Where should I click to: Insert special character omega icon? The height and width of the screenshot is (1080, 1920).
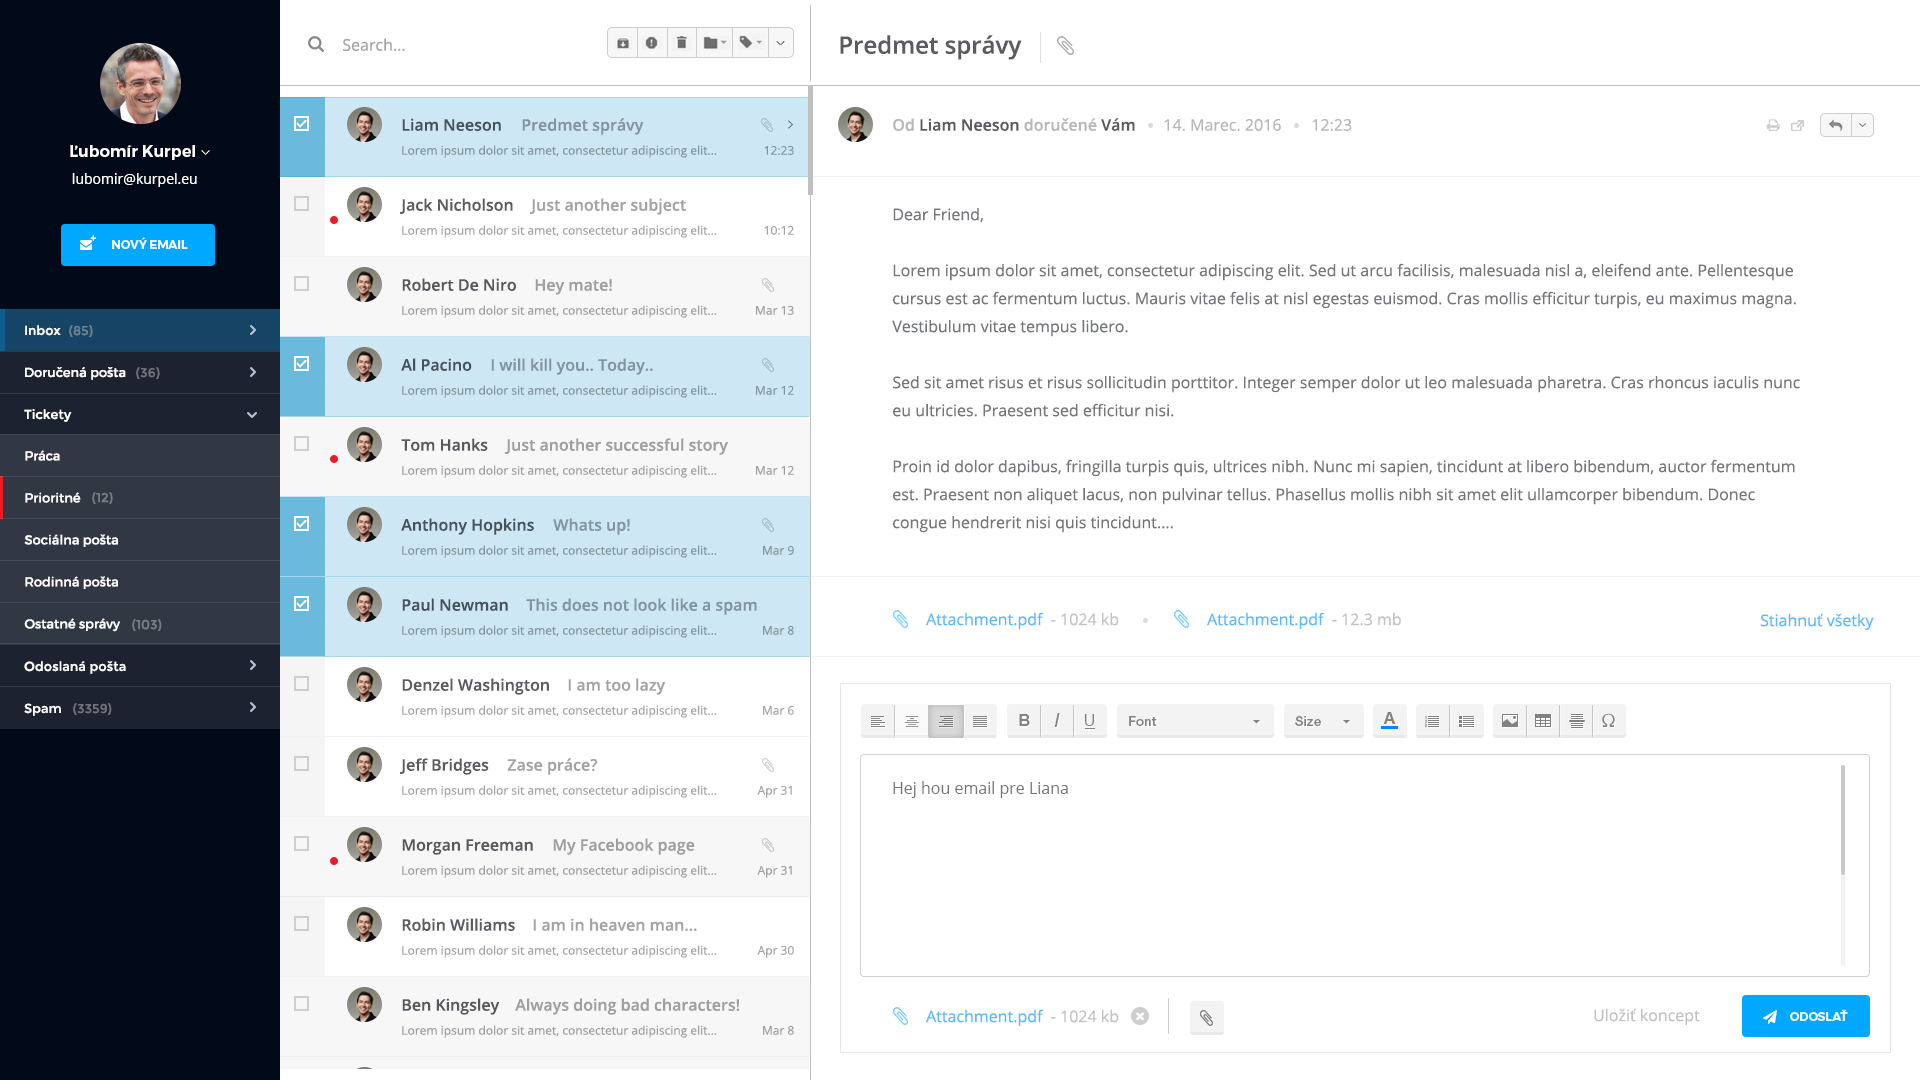coord(1608,721)
